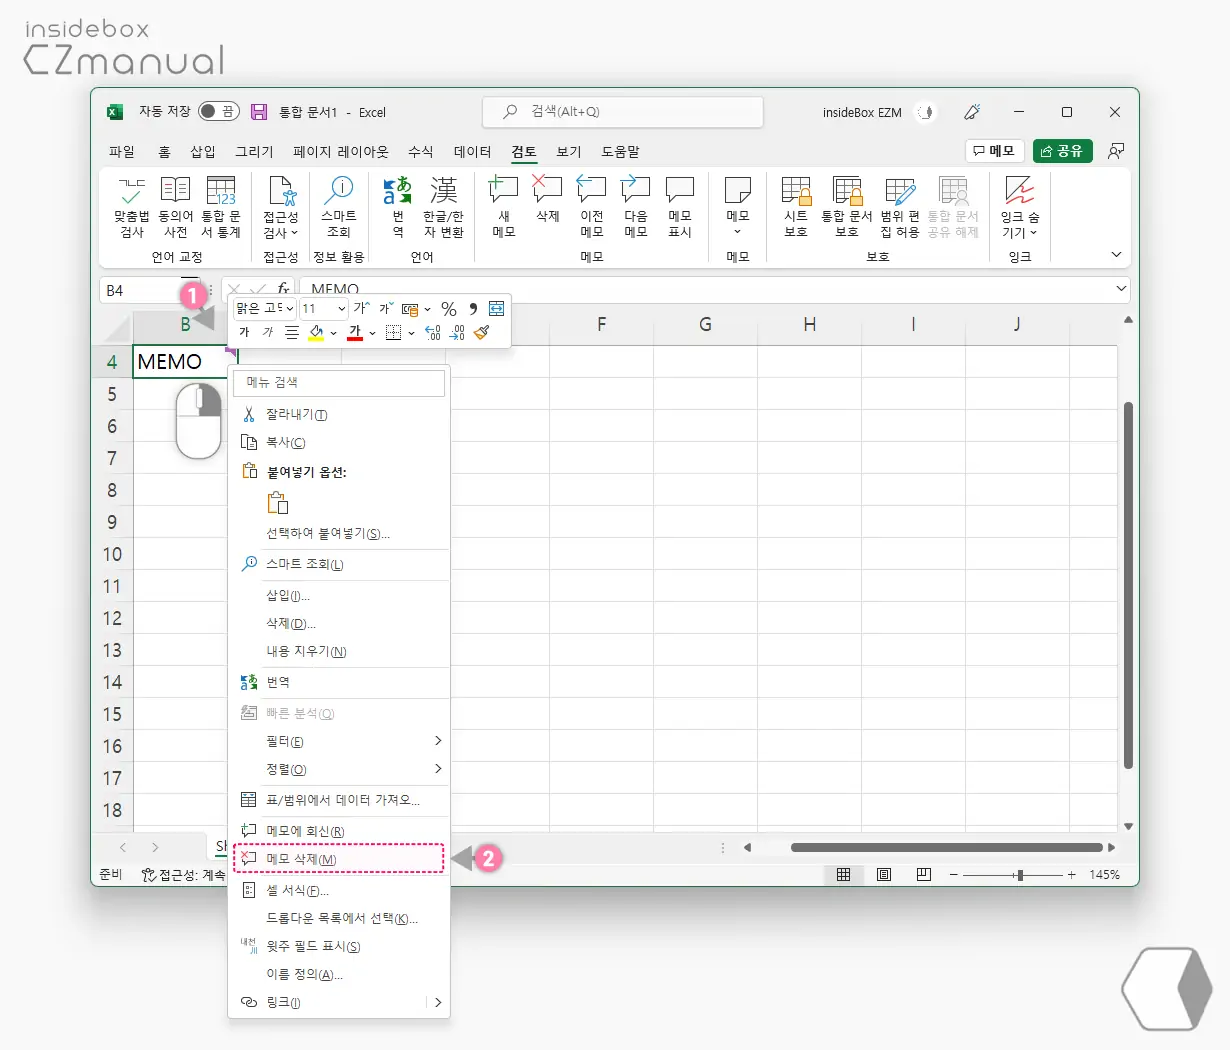The image size is (1230, 1050).
Task: Click 메모 표시 to show comments
Action: pos(680,208)
